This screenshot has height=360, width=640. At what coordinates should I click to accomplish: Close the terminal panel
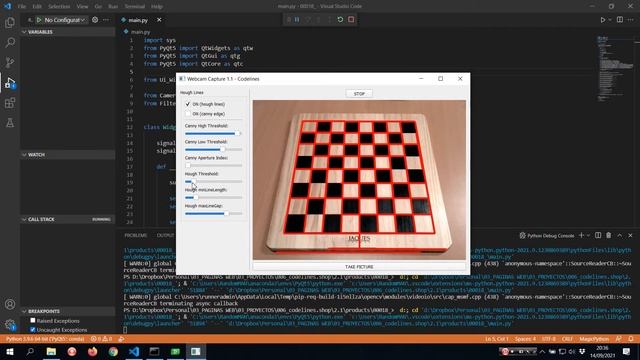click(630, 236)
